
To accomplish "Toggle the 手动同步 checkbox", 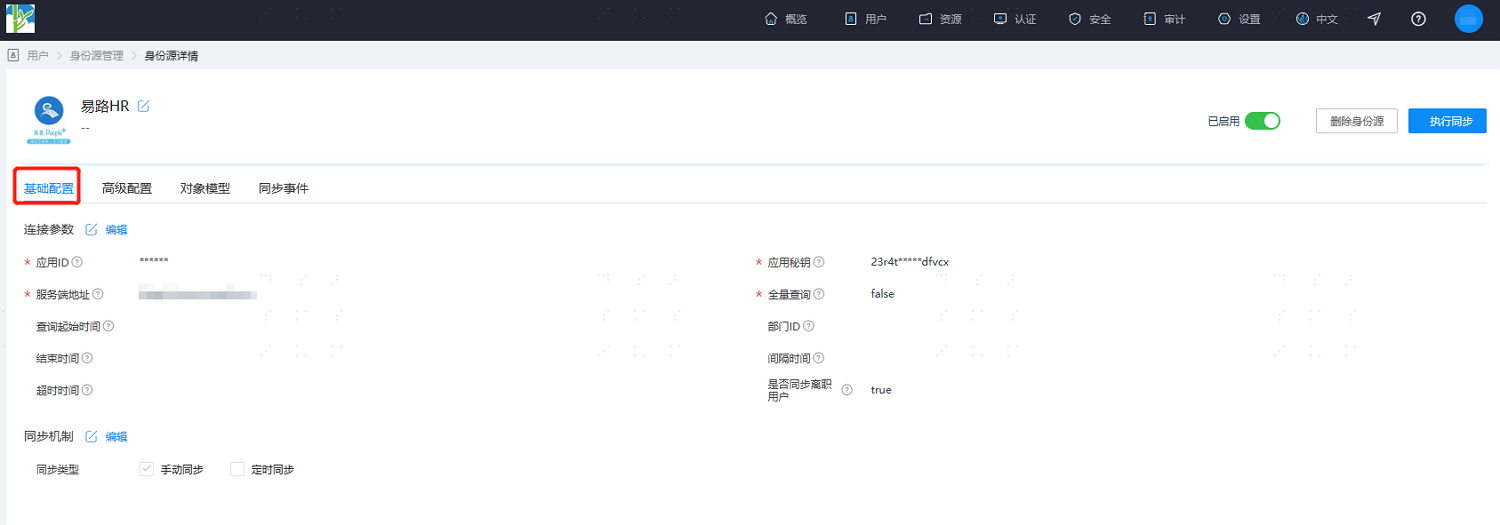I will pyautogui.click(x=147, y=469).
